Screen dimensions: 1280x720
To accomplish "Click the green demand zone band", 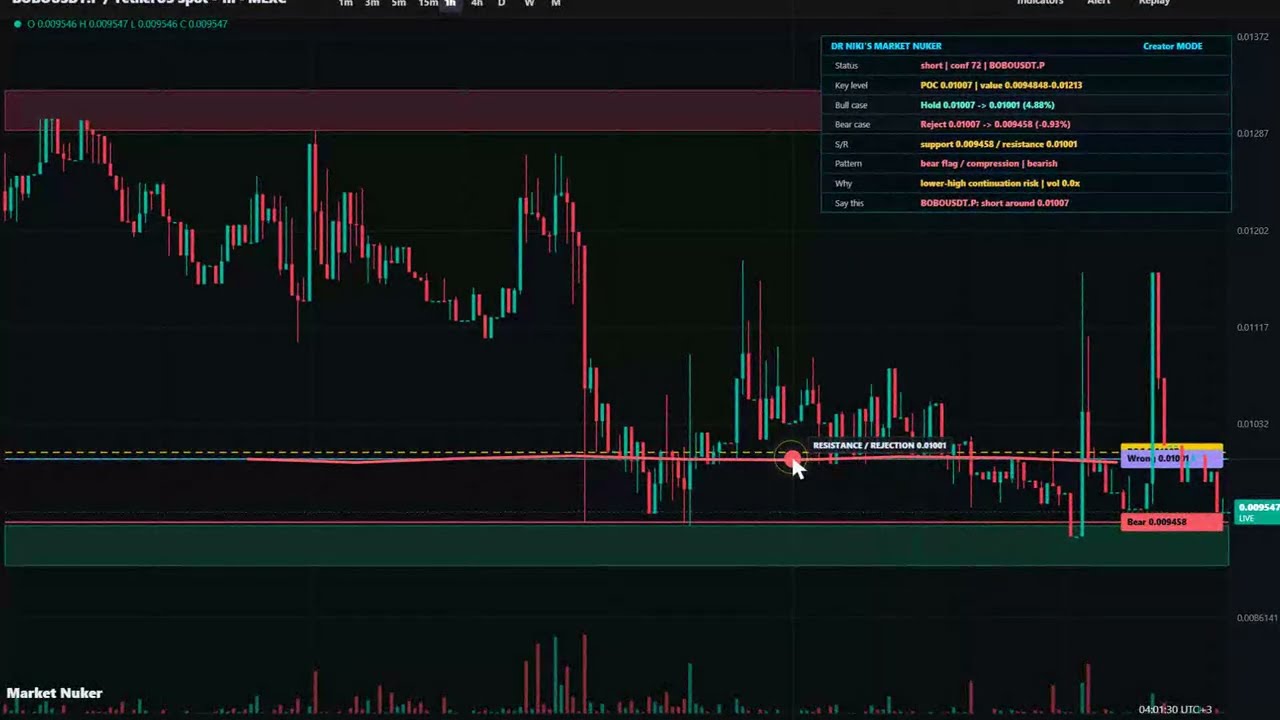I will pyautogui.click(x=616, y=545).
